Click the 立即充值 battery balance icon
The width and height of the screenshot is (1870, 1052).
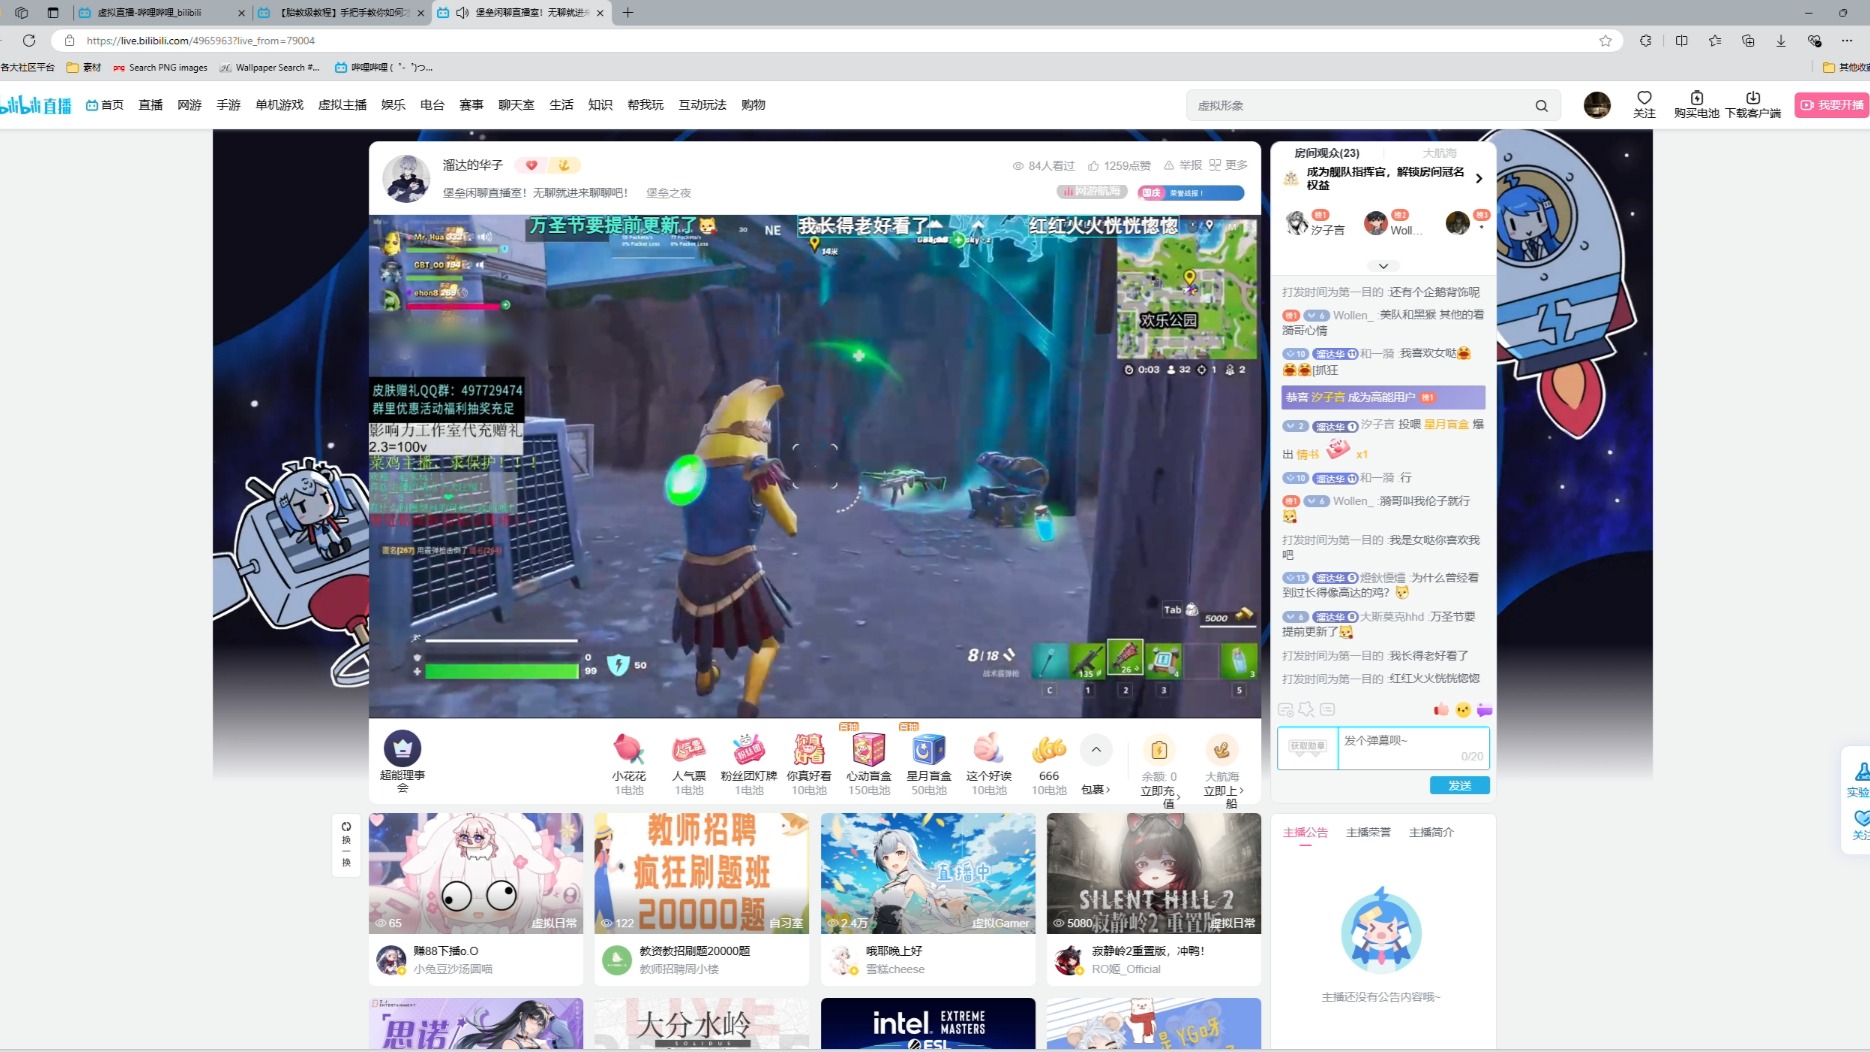pyautogui.click(x=1159, y=749)
